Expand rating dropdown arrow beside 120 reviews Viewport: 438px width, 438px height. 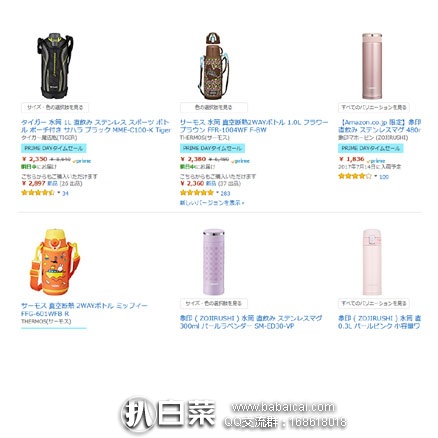376,176
